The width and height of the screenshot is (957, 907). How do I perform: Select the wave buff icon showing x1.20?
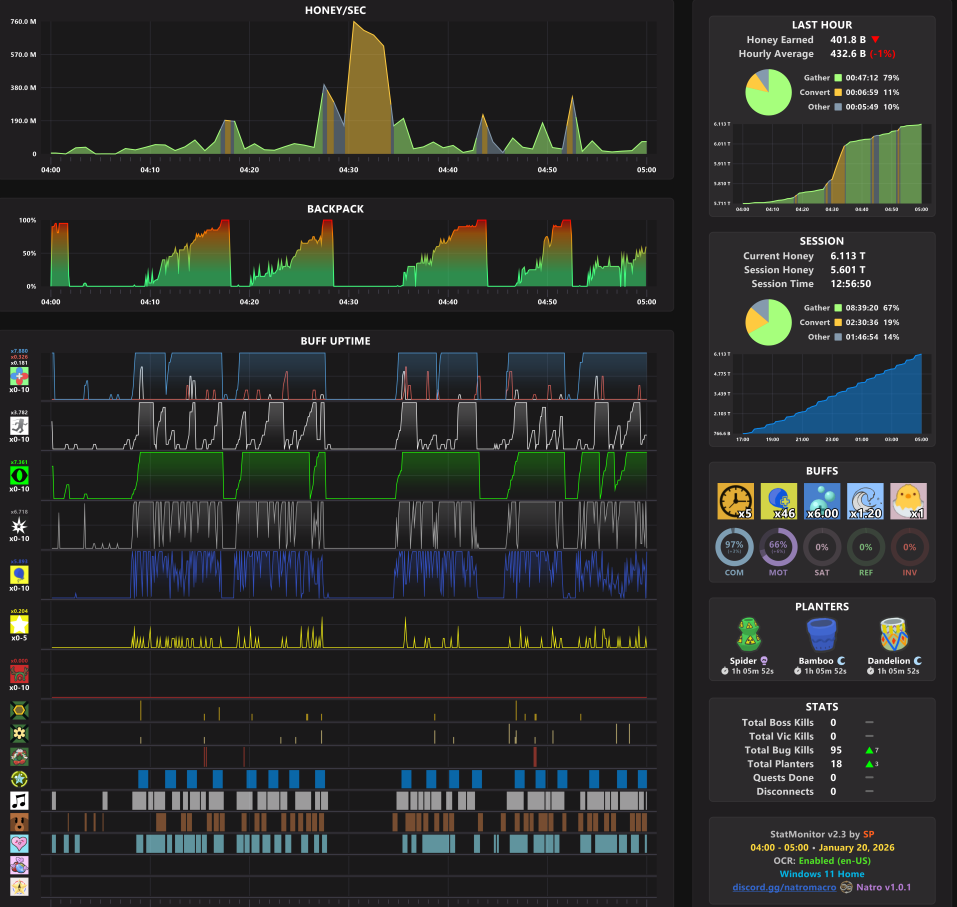point(865,501)
